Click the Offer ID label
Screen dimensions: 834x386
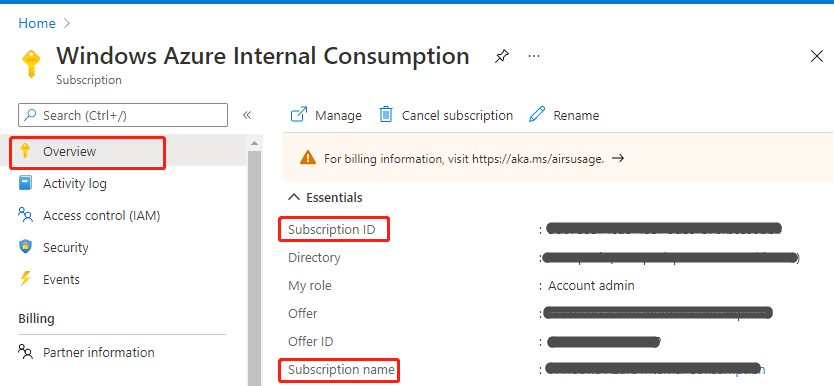click(311, 341)
